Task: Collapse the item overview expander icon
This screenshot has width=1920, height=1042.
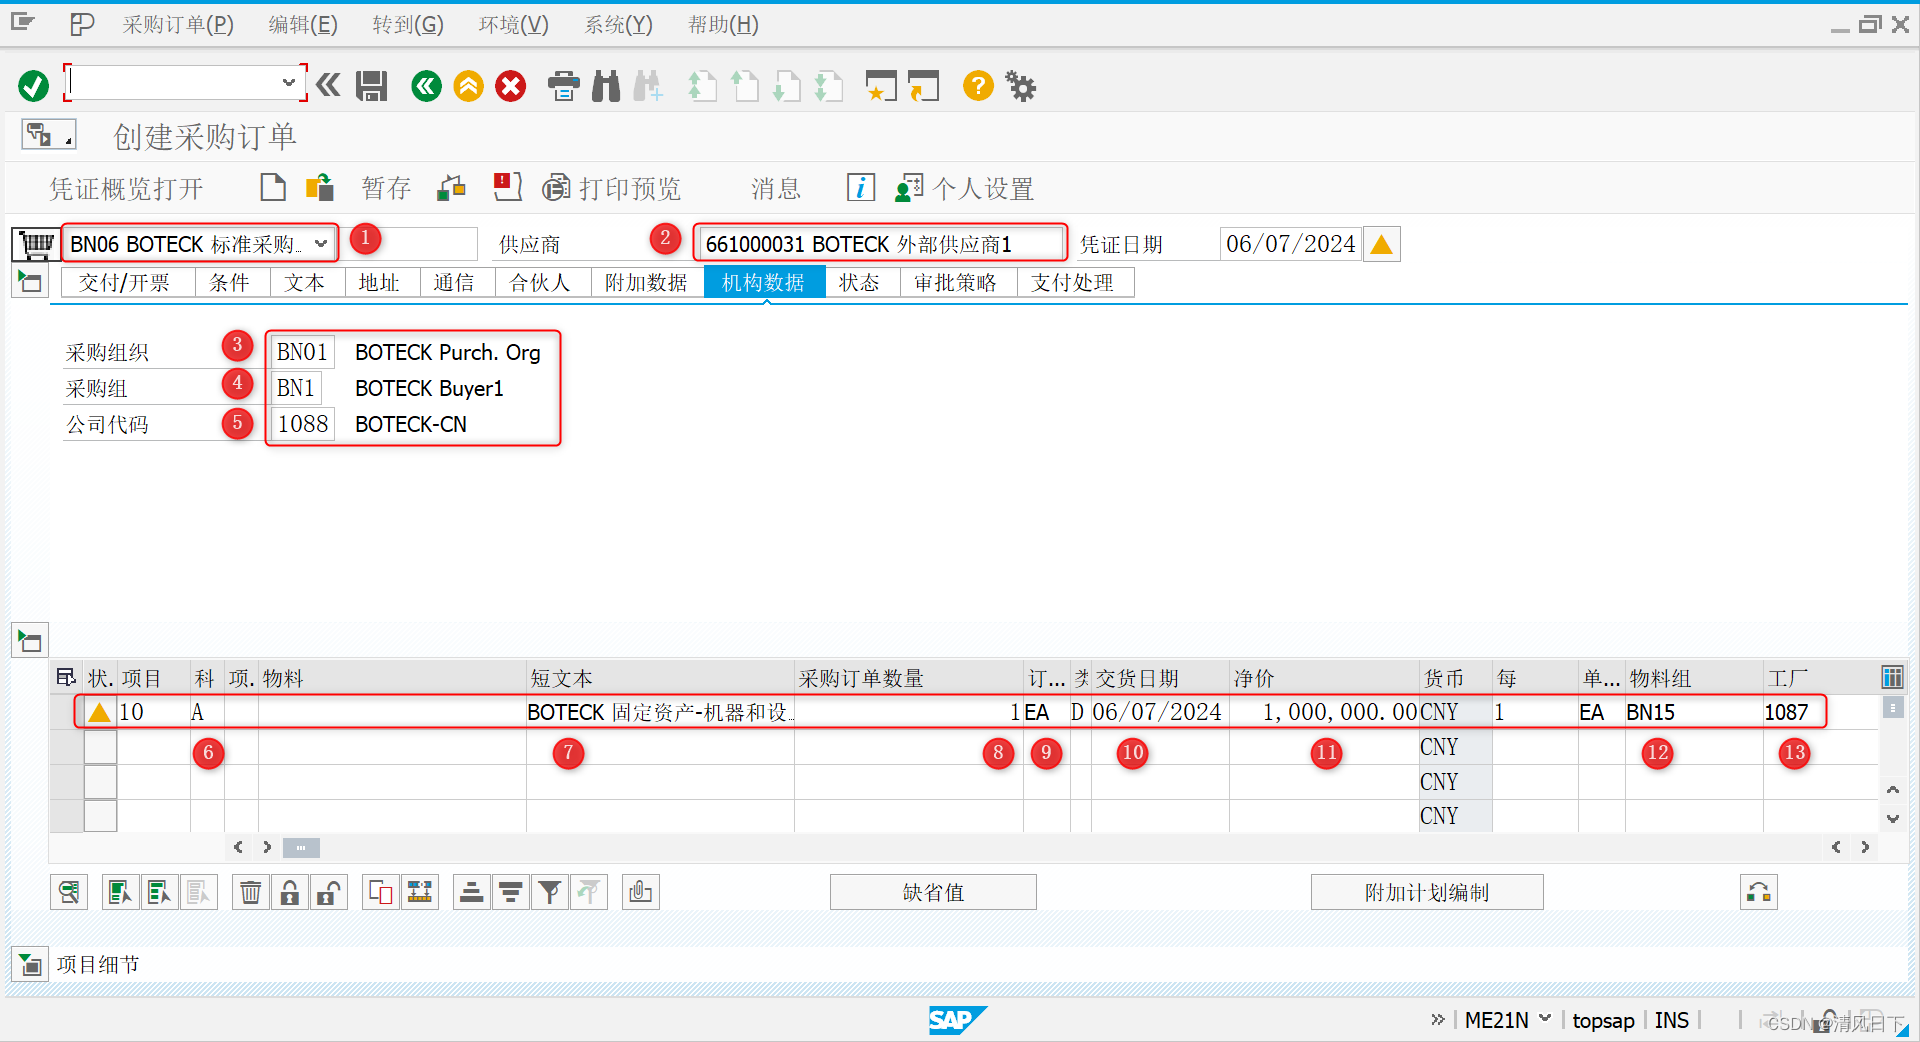Action: pos(30,641)
